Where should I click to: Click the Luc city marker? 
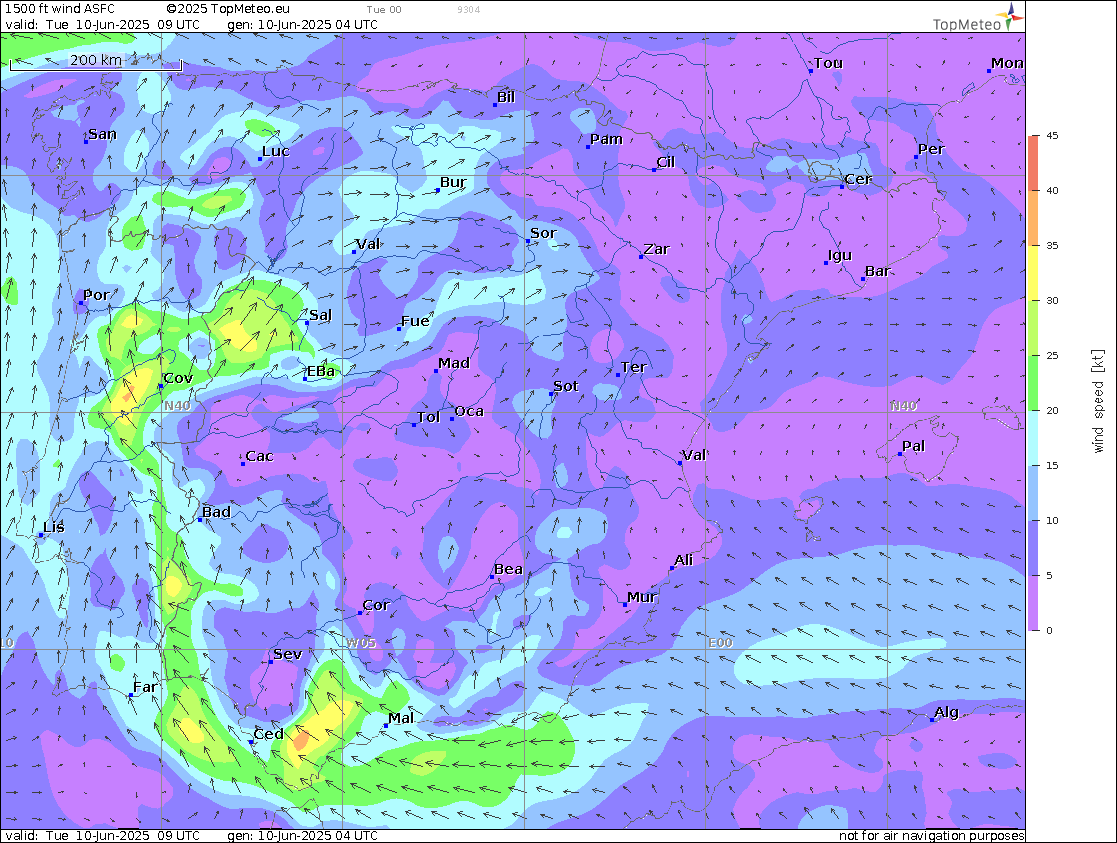click(x=260, y=159)
